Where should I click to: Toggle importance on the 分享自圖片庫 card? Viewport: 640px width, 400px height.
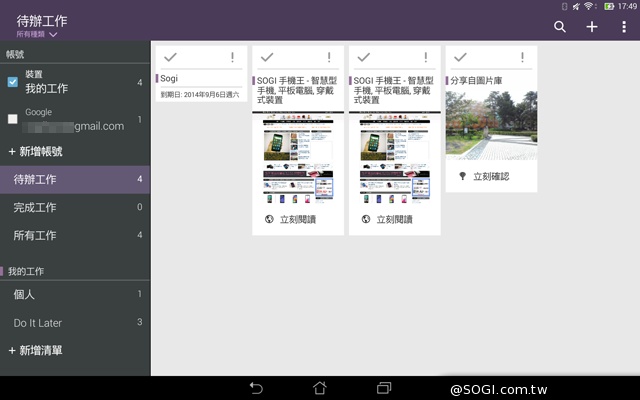522,57
